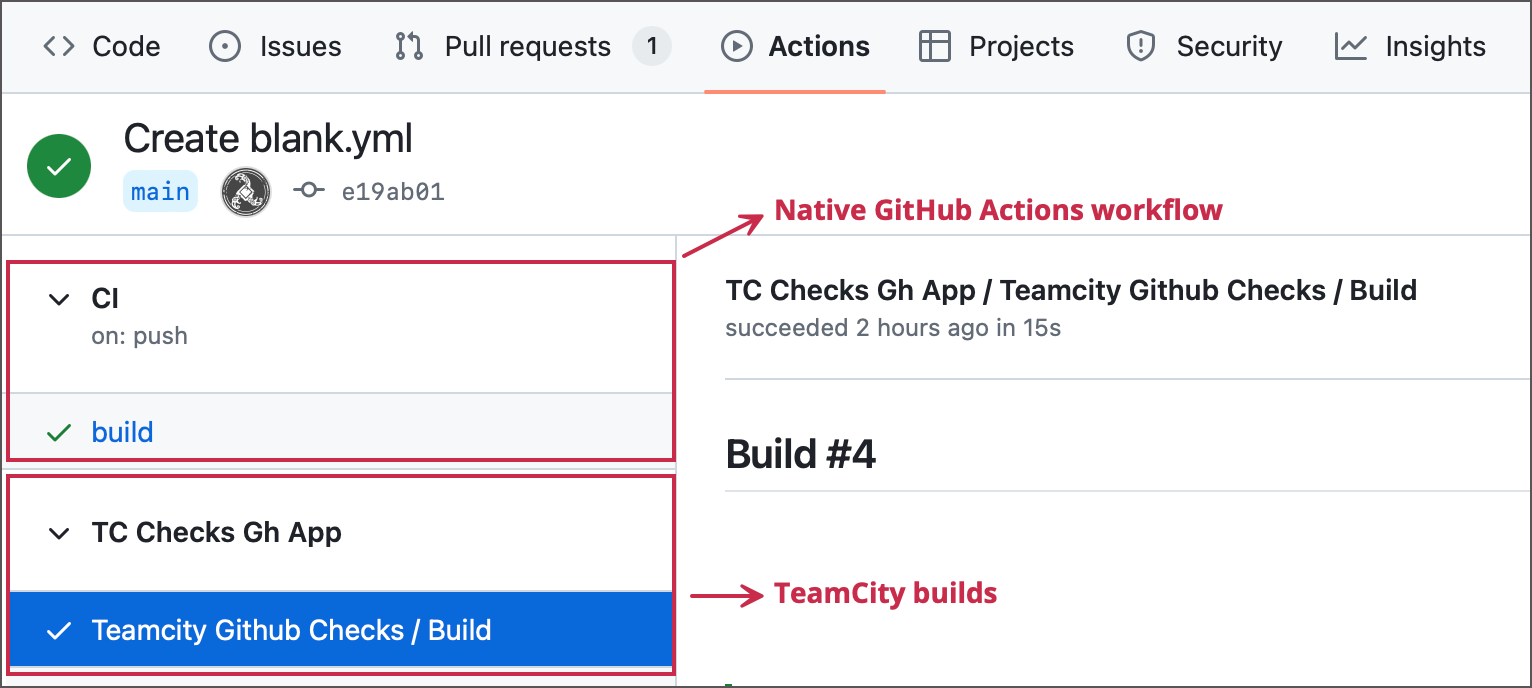Click the Actions play icon
Screen dimensions: 1532x688
(736, 46)
